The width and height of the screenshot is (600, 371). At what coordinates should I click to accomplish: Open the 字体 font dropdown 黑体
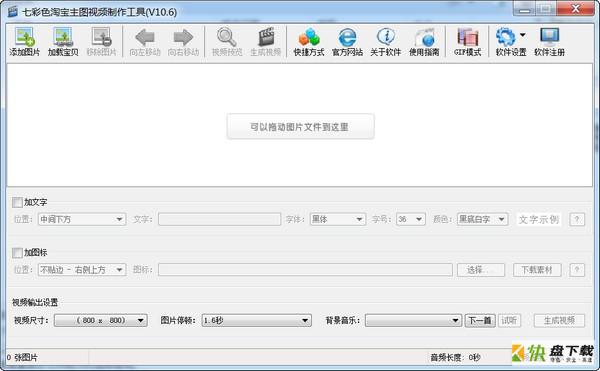[338, 219]
